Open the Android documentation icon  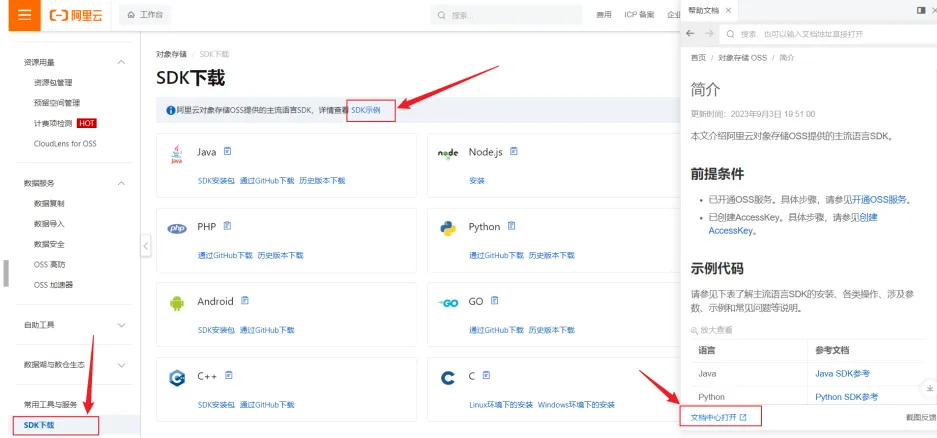click(245, 301)
